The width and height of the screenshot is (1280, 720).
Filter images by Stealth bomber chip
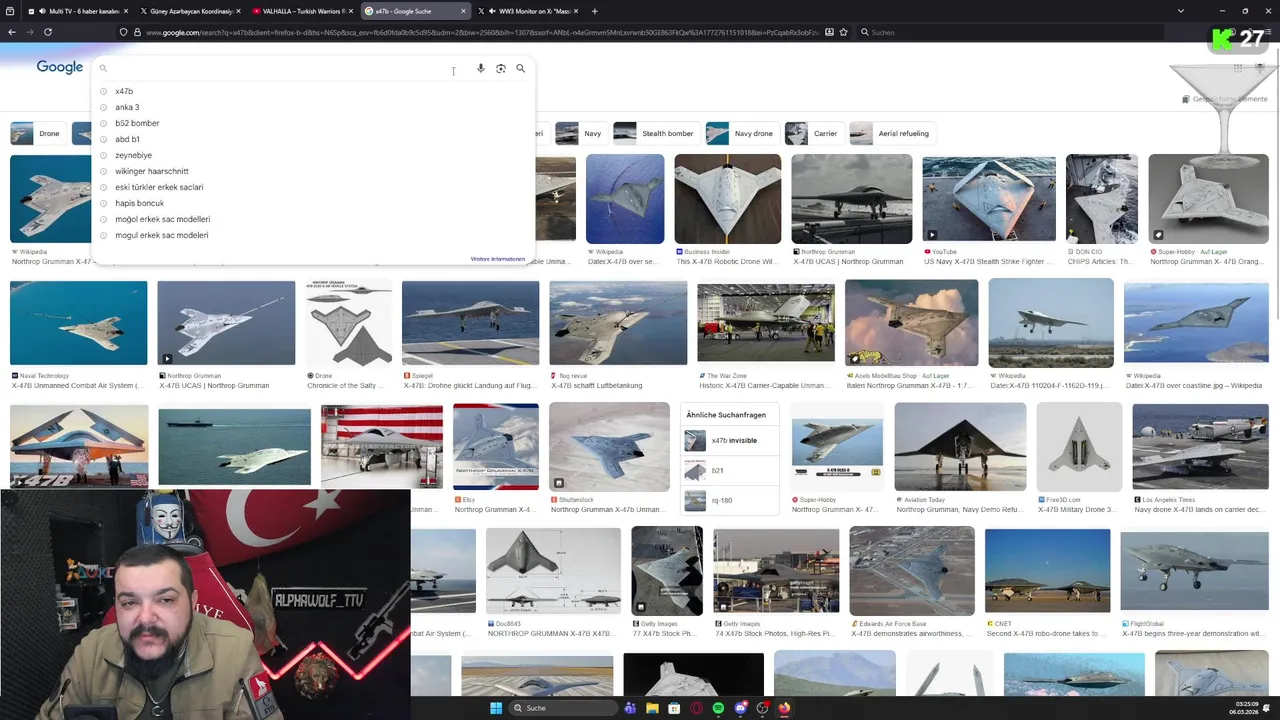(655, 133)
